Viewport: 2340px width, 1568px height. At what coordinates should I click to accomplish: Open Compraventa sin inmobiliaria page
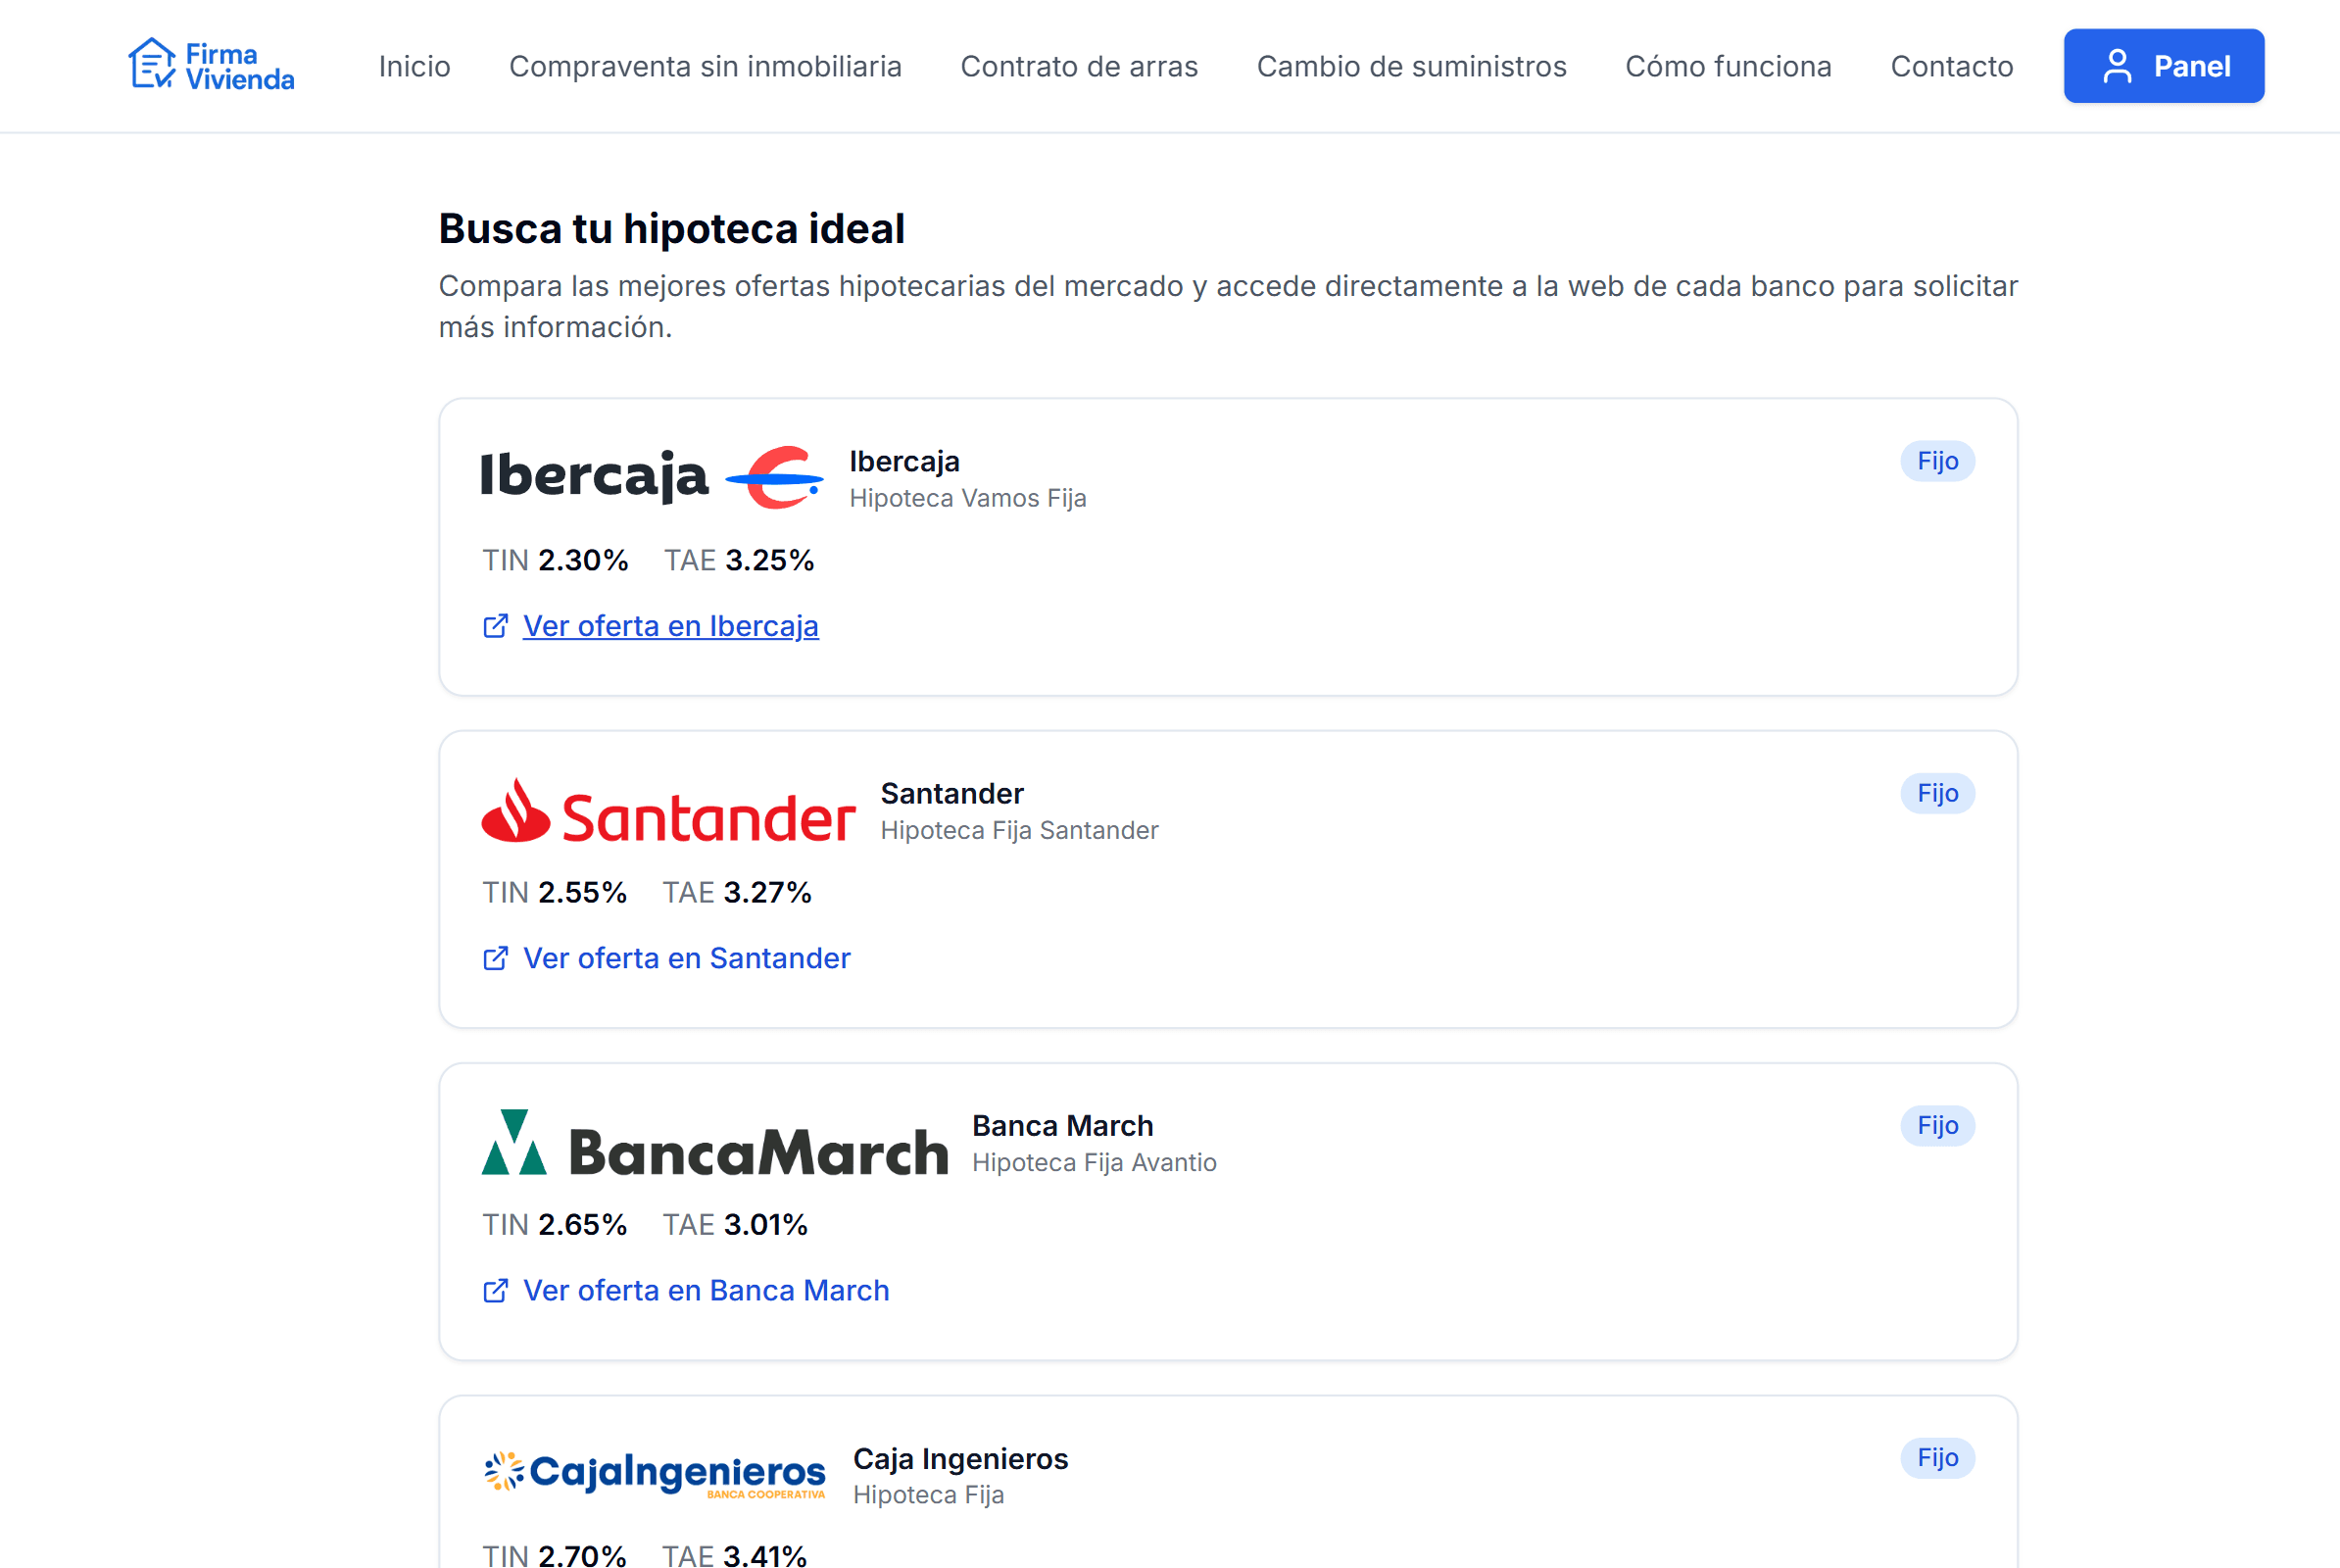pyautogui.click(x=705, y=67)
